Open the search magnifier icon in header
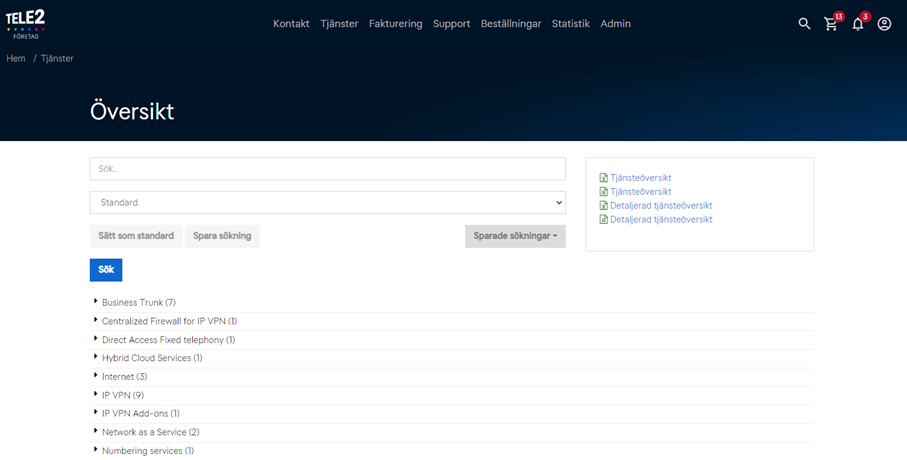The image size is (907, 460). [x=804, y=24]
